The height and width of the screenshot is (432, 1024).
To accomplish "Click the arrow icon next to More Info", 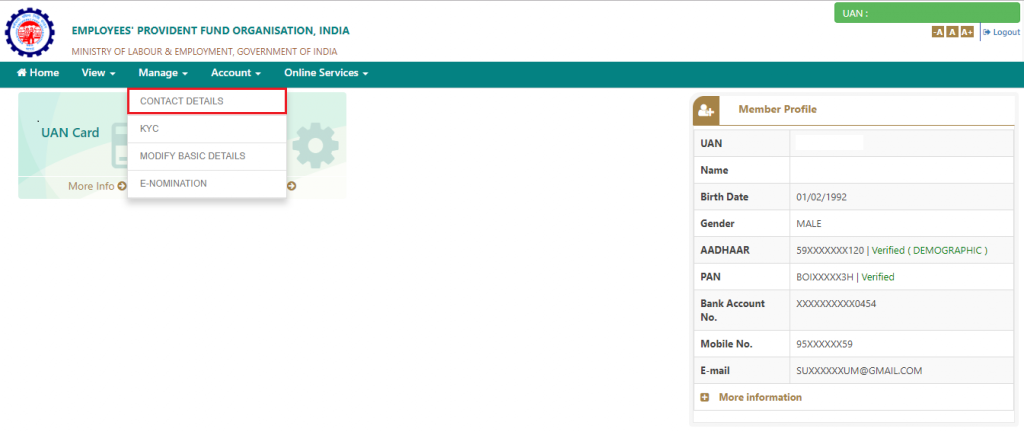I will 121,186.
